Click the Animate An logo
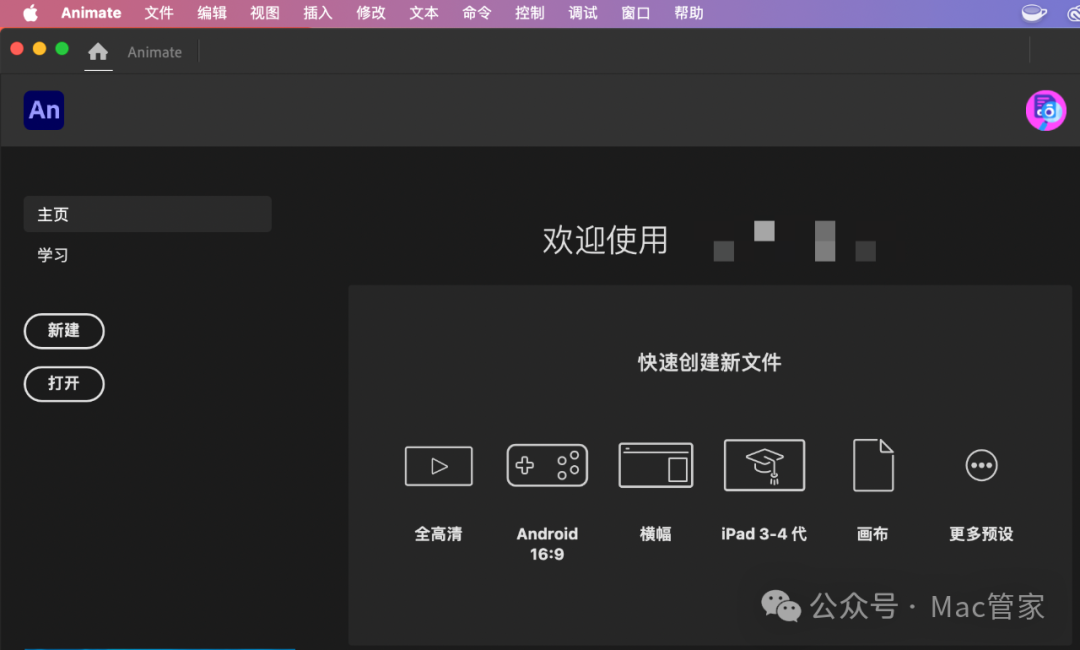The height and width of the screenshot is (650, 1080). [x=44, y=110]
